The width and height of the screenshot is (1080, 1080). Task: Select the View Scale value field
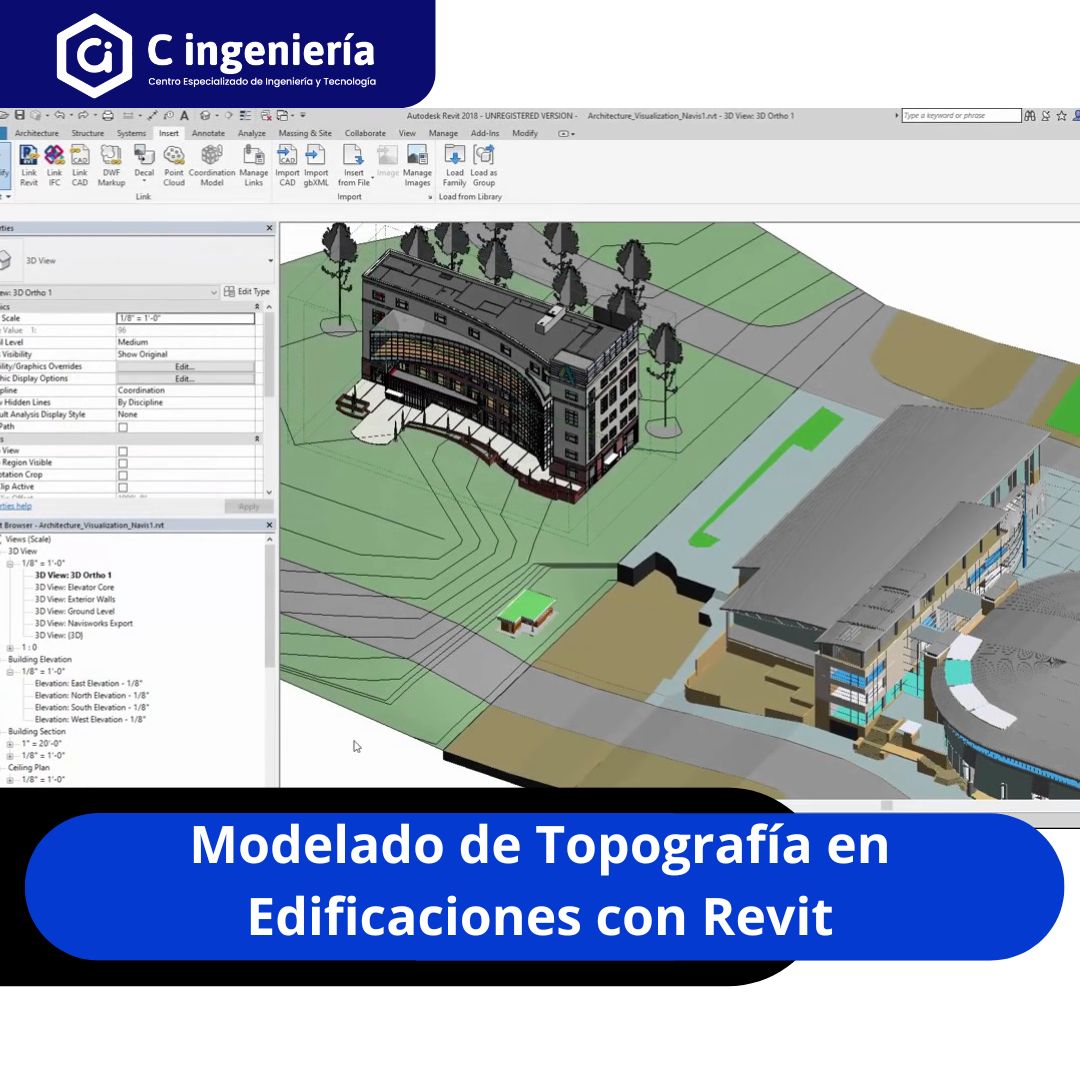point(186,318)
